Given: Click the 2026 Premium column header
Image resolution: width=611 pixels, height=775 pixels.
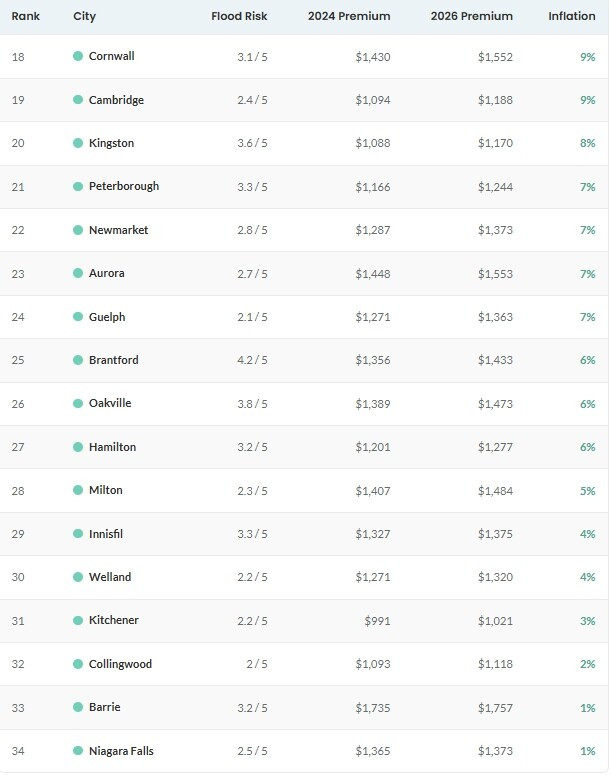Looking at the screenshot, I should click(471, 16).
